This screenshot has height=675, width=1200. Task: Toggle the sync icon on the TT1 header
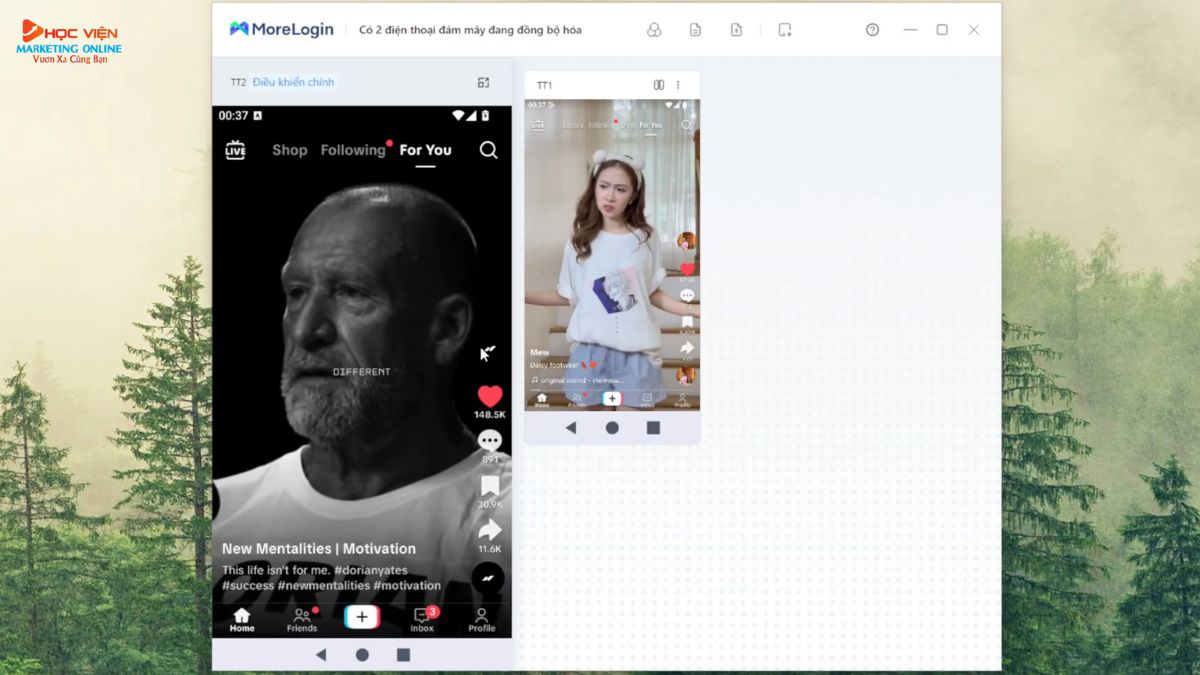click(x=659, y=85)
